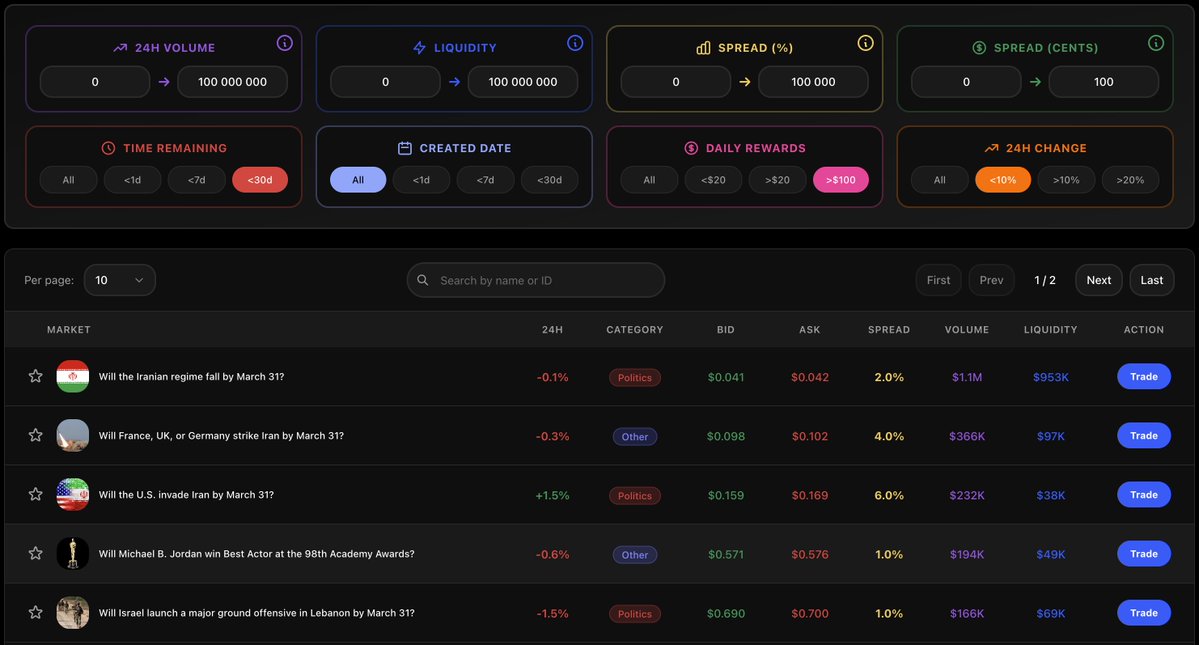The height and width of the screenshot is (645, 1199).
Task: Open the Spread (Cents) info icon
Action: (1156, 43)
